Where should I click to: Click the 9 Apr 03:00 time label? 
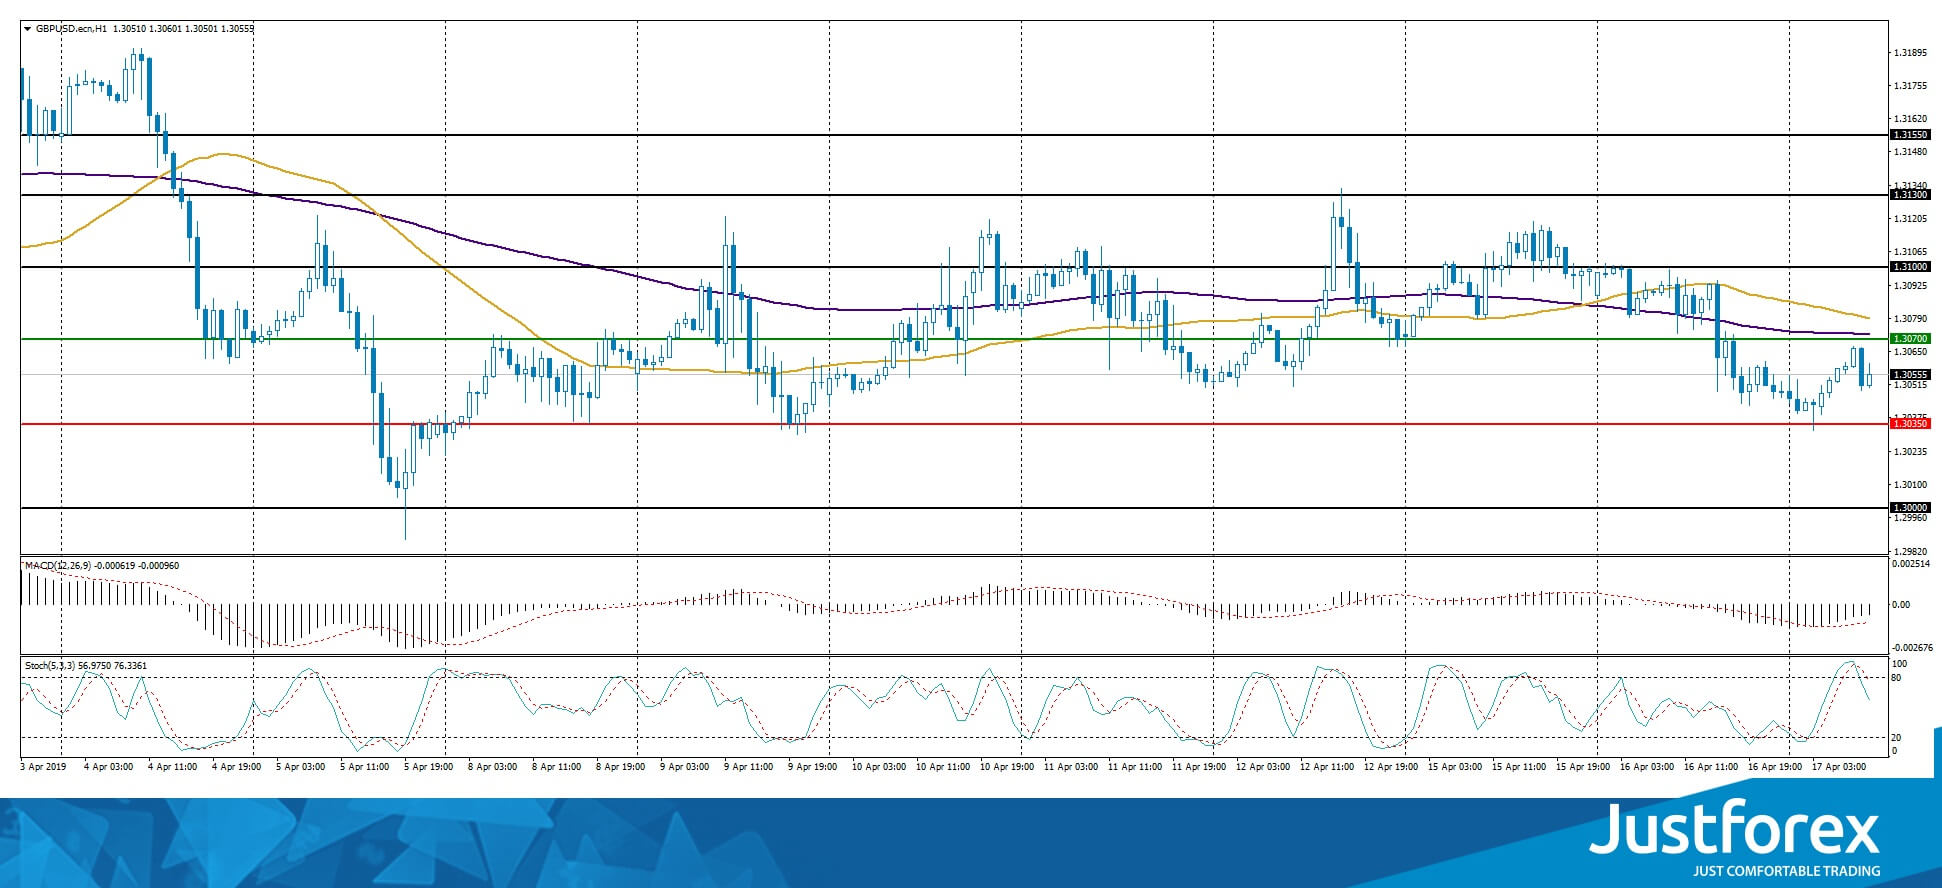(684, 767)
